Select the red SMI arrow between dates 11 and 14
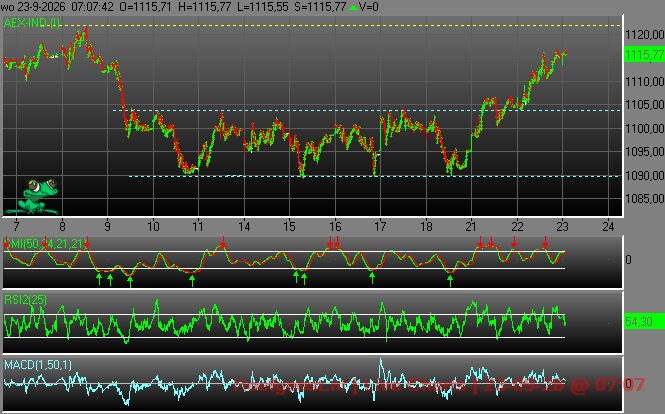Image resolution: width=665 pixels, height=414 pixels. pos(223,243)
